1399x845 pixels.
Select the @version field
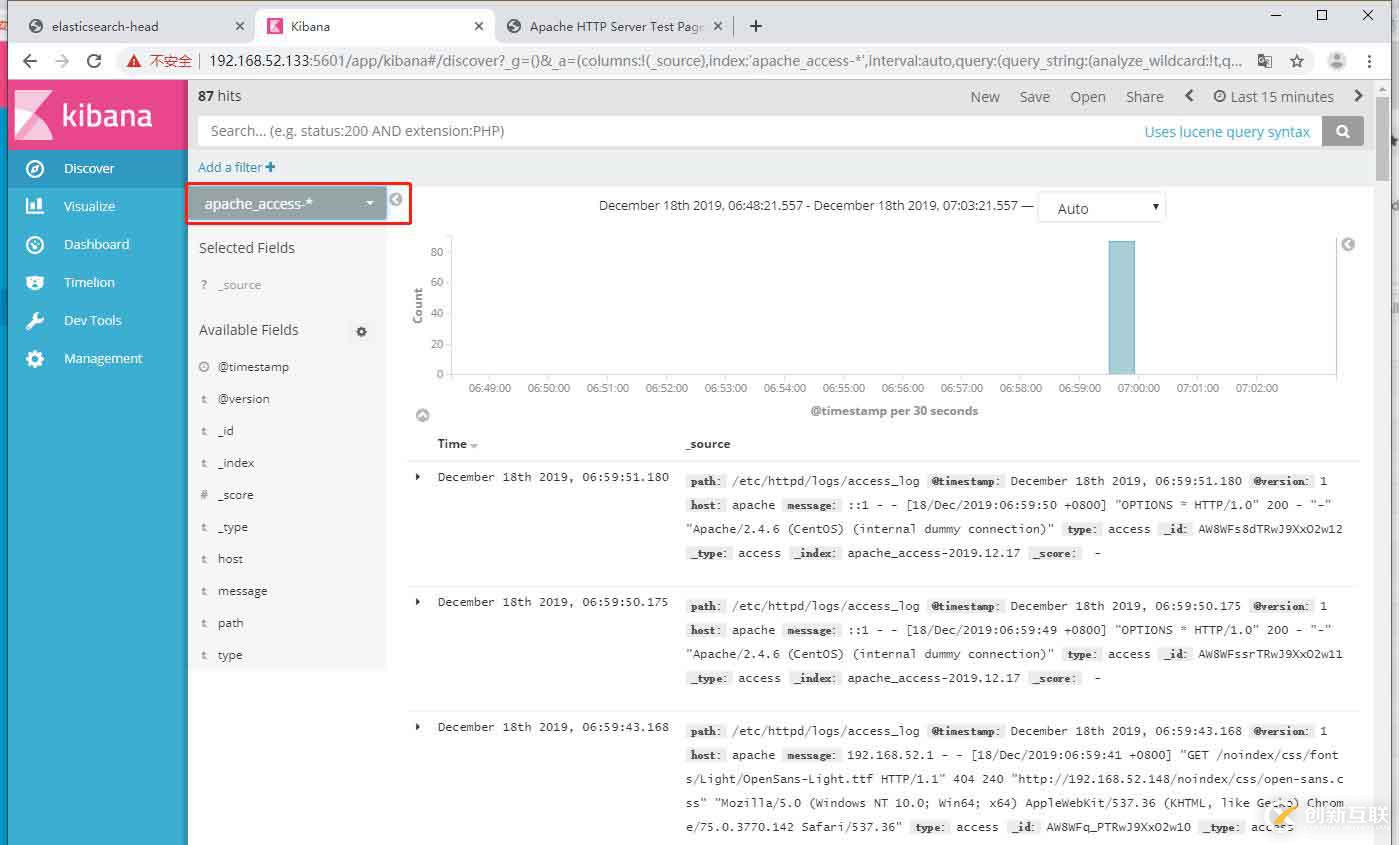pos(243,399)
